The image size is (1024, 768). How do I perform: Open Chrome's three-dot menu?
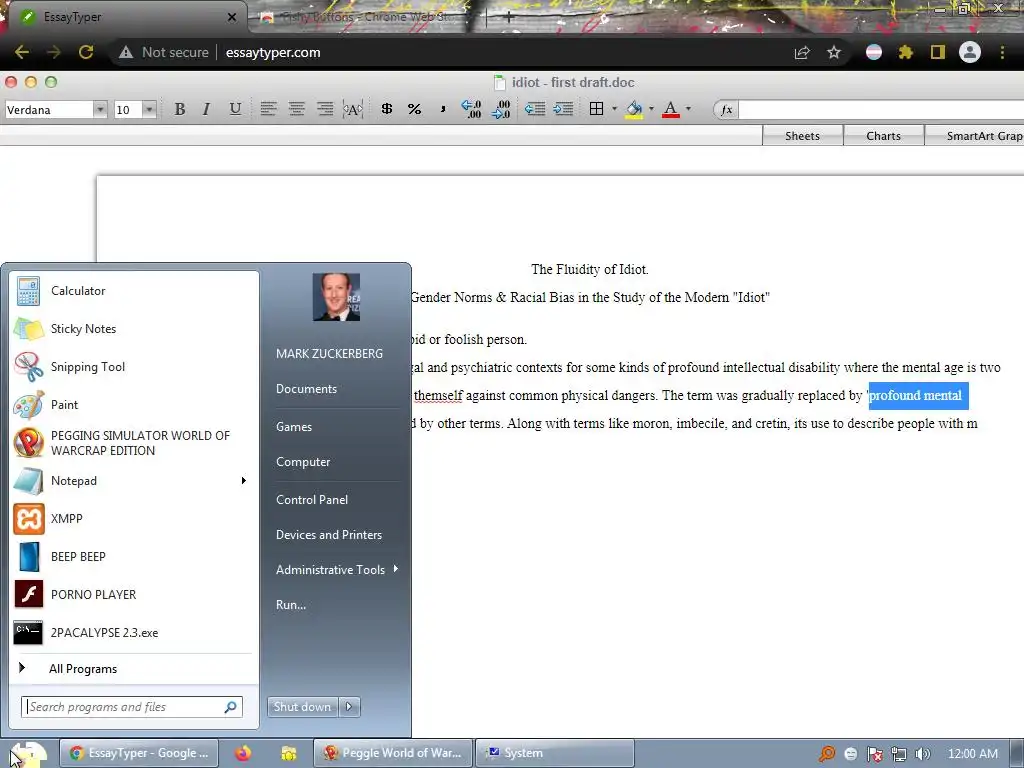(1002, 52)
